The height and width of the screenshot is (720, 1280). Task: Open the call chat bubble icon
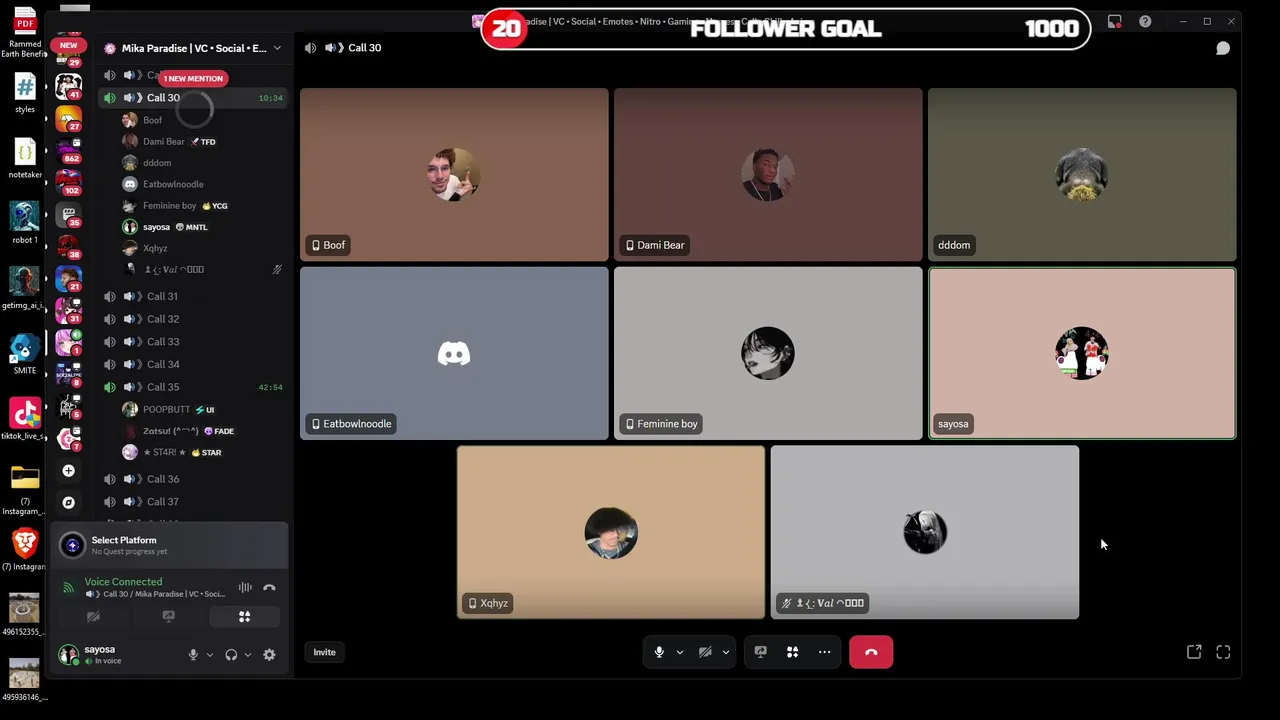(1222, 48)
